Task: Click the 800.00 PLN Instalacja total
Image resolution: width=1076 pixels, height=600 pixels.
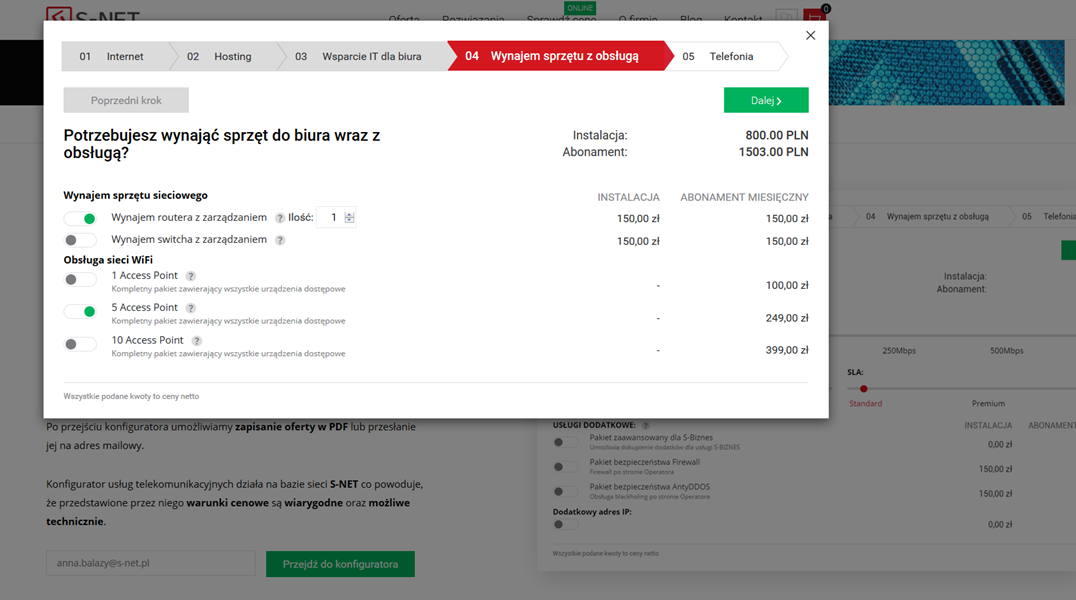Action: tap(777, 136)
